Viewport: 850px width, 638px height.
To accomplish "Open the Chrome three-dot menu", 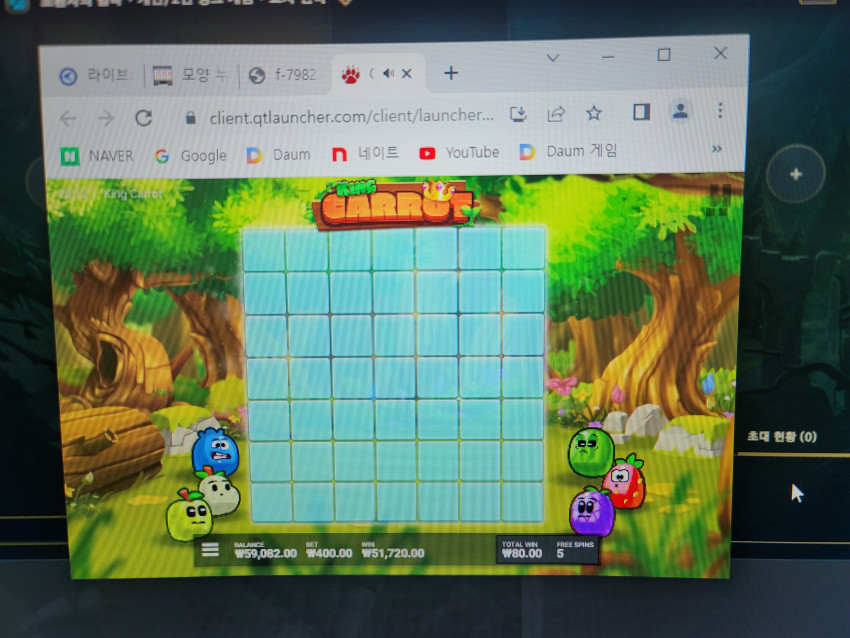I will click(720, 111).
